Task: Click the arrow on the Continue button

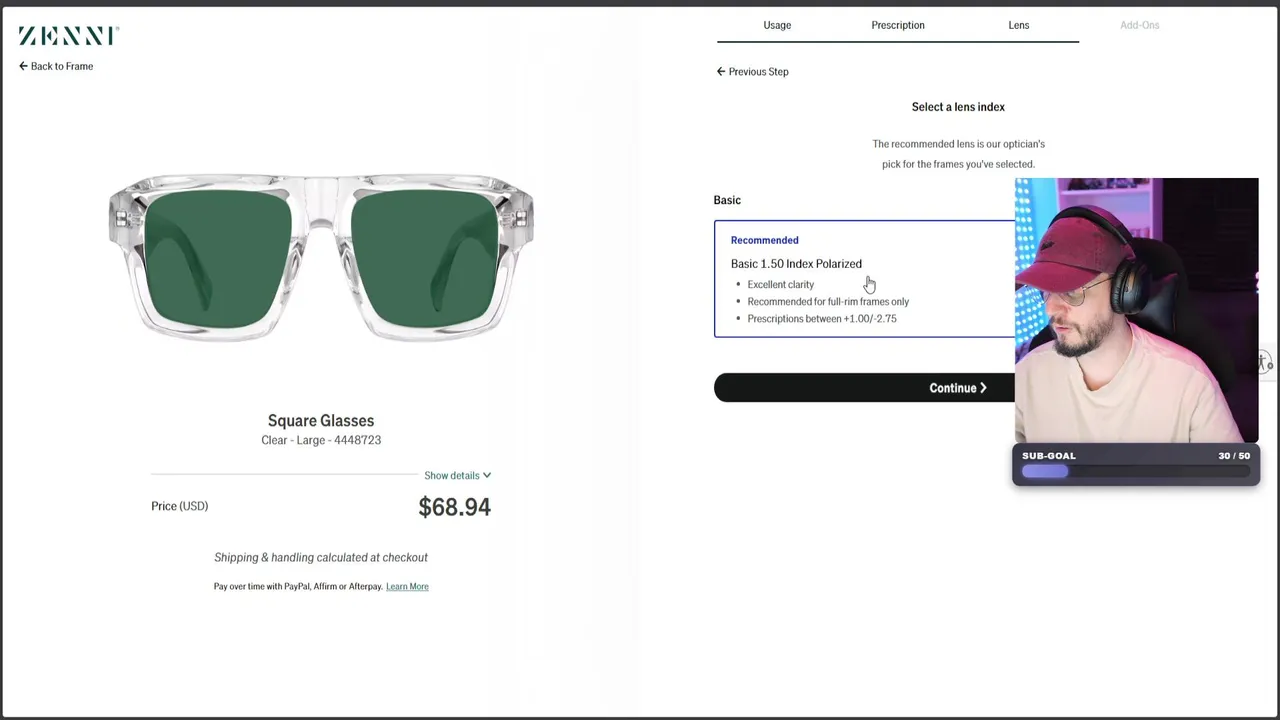Action: click(983, 388)
